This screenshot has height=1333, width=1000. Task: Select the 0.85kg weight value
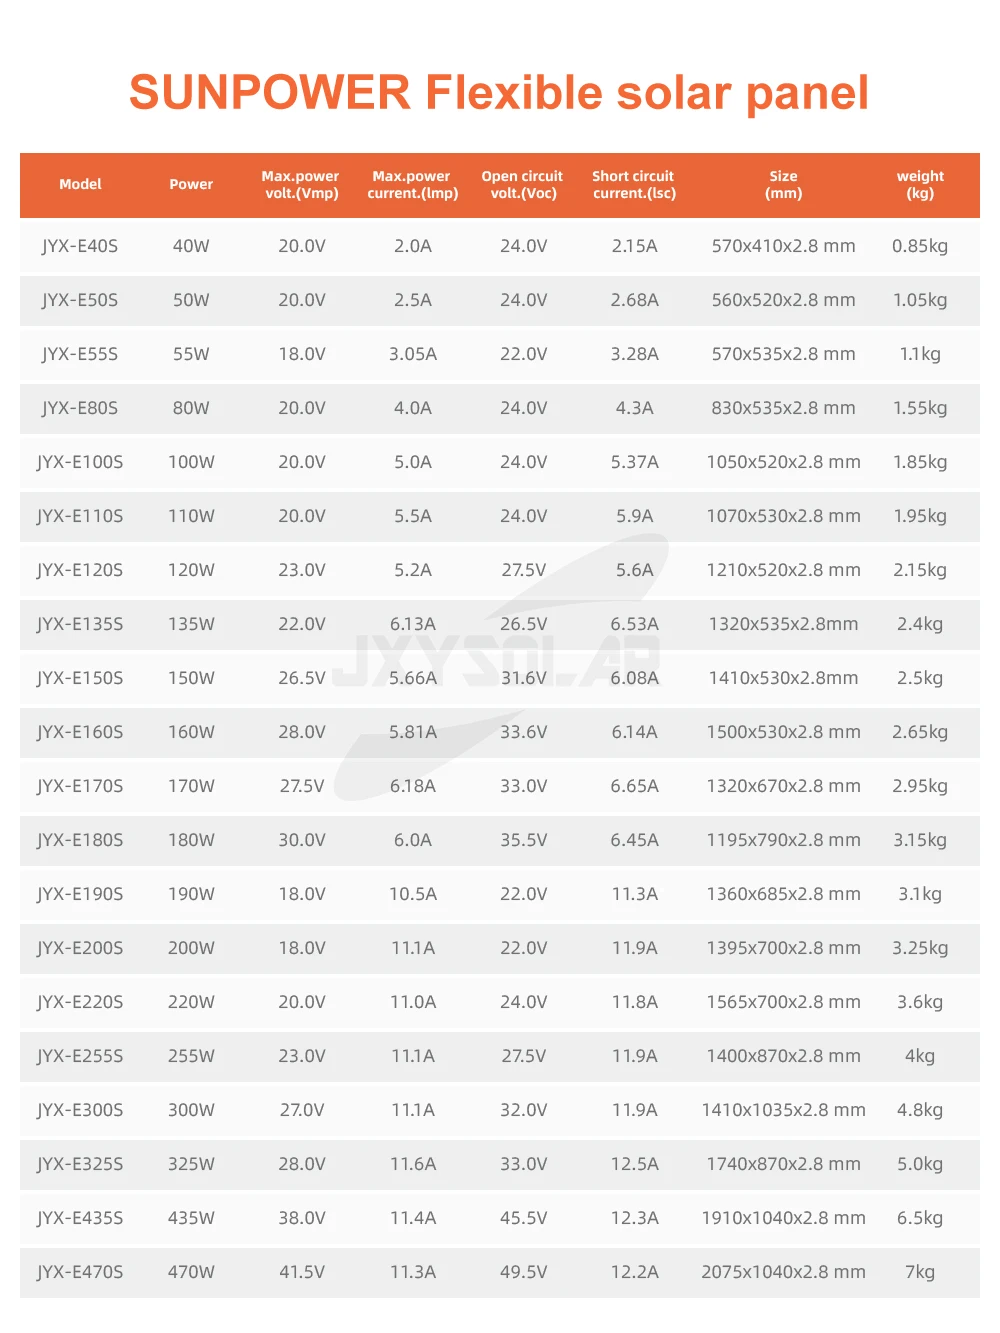pos(920,246)
